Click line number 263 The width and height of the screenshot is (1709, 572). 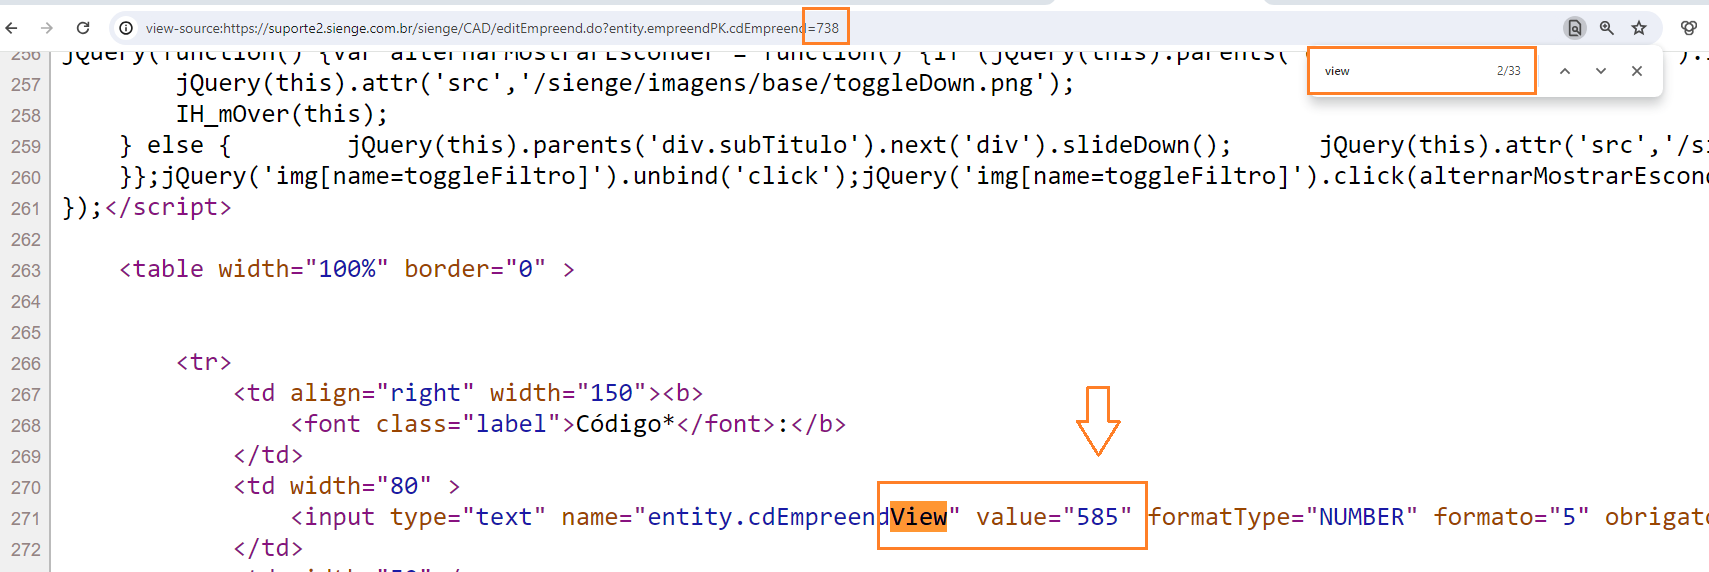(x=26, y=271)
